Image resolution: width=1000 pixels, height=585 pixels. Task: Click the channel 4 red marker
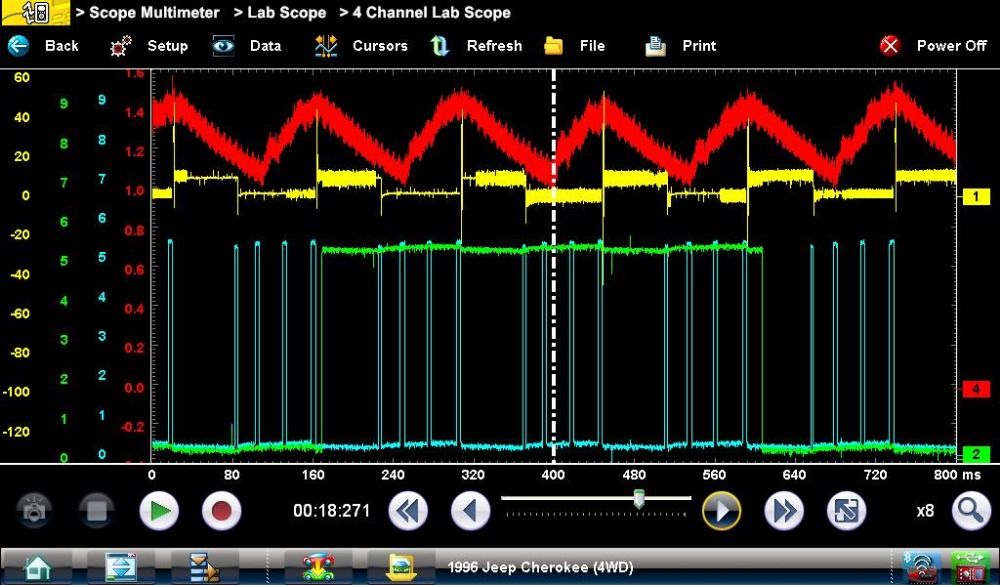976,389
